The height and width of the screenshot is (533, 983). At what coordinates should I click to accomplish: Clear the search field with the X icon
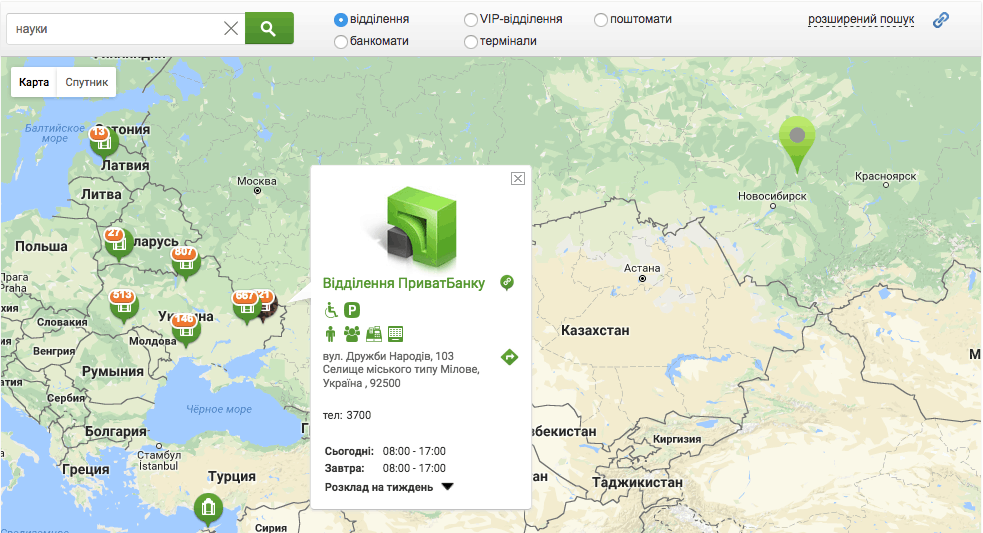231,29
